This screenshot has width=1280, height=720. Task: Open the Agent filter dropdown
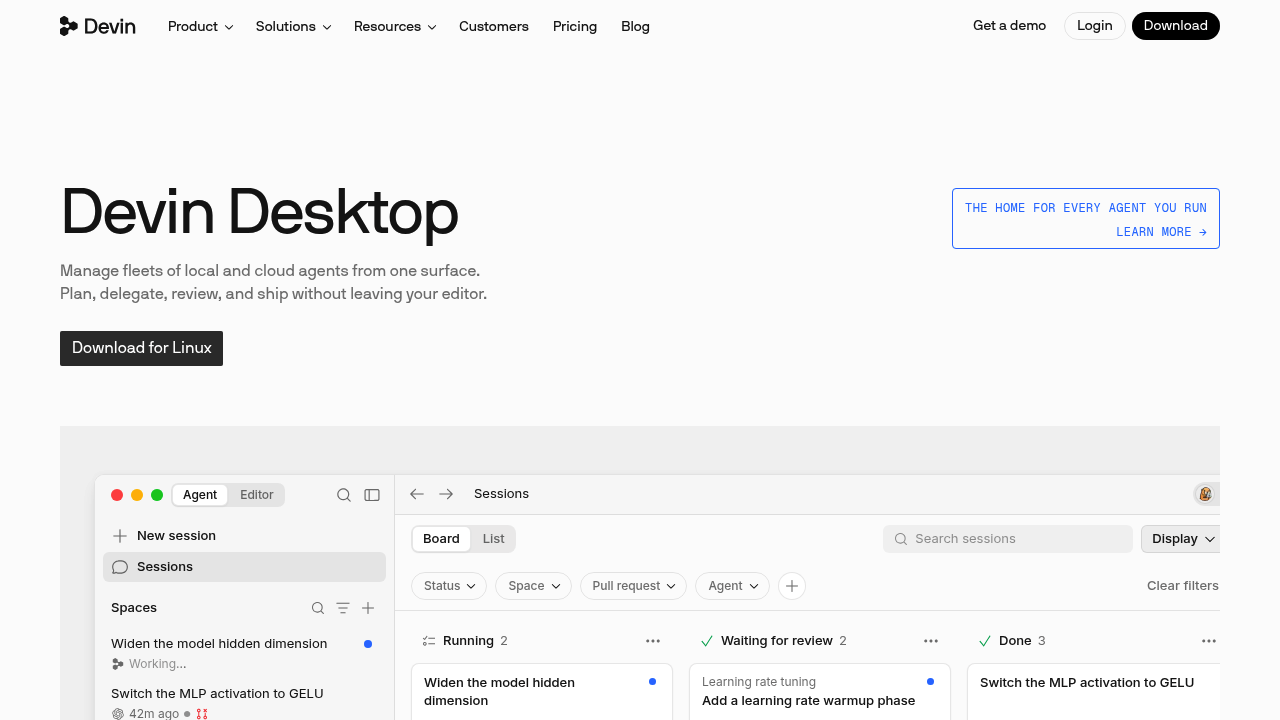(732, 586)
